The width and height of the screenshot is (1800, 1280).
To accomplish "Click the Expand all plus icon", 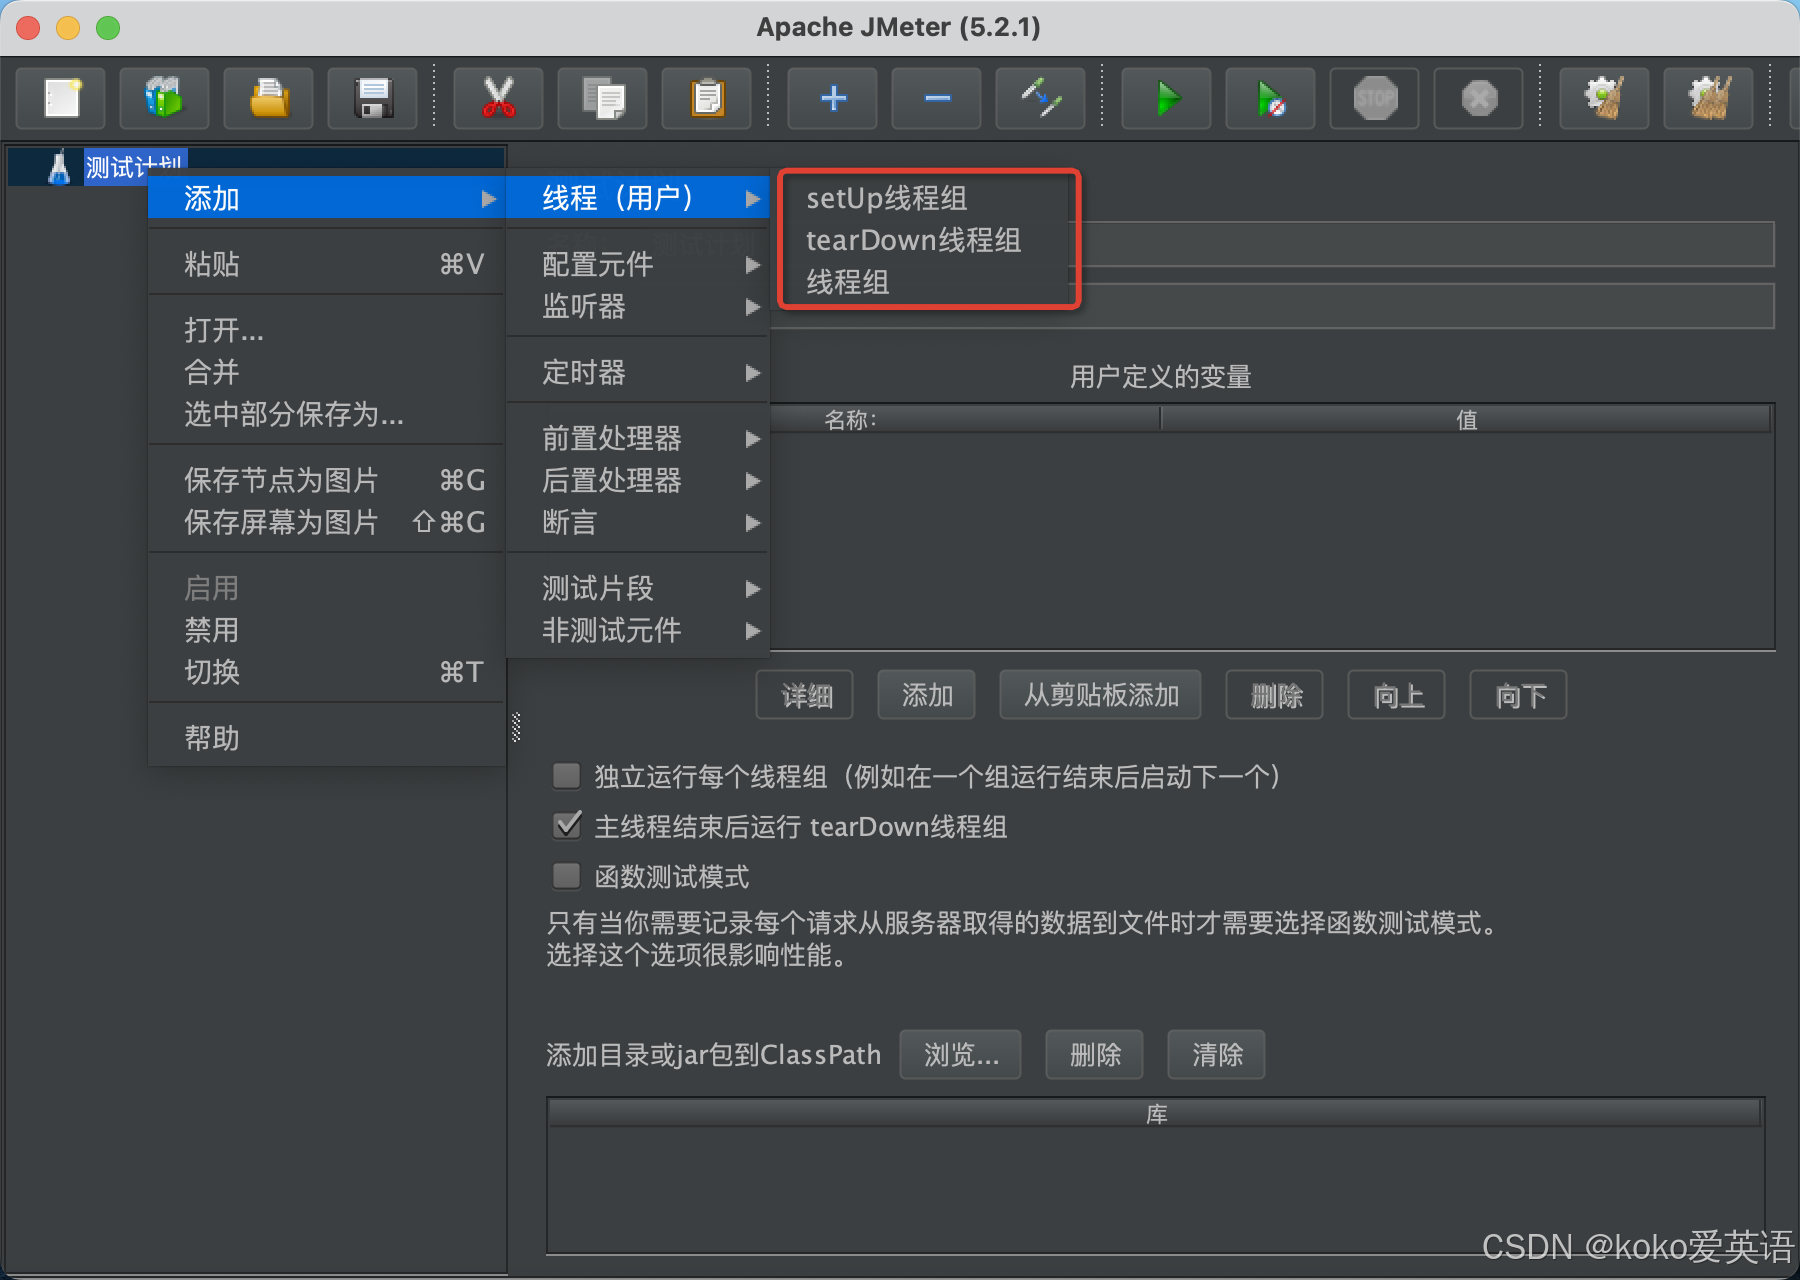I will [832, 98].
